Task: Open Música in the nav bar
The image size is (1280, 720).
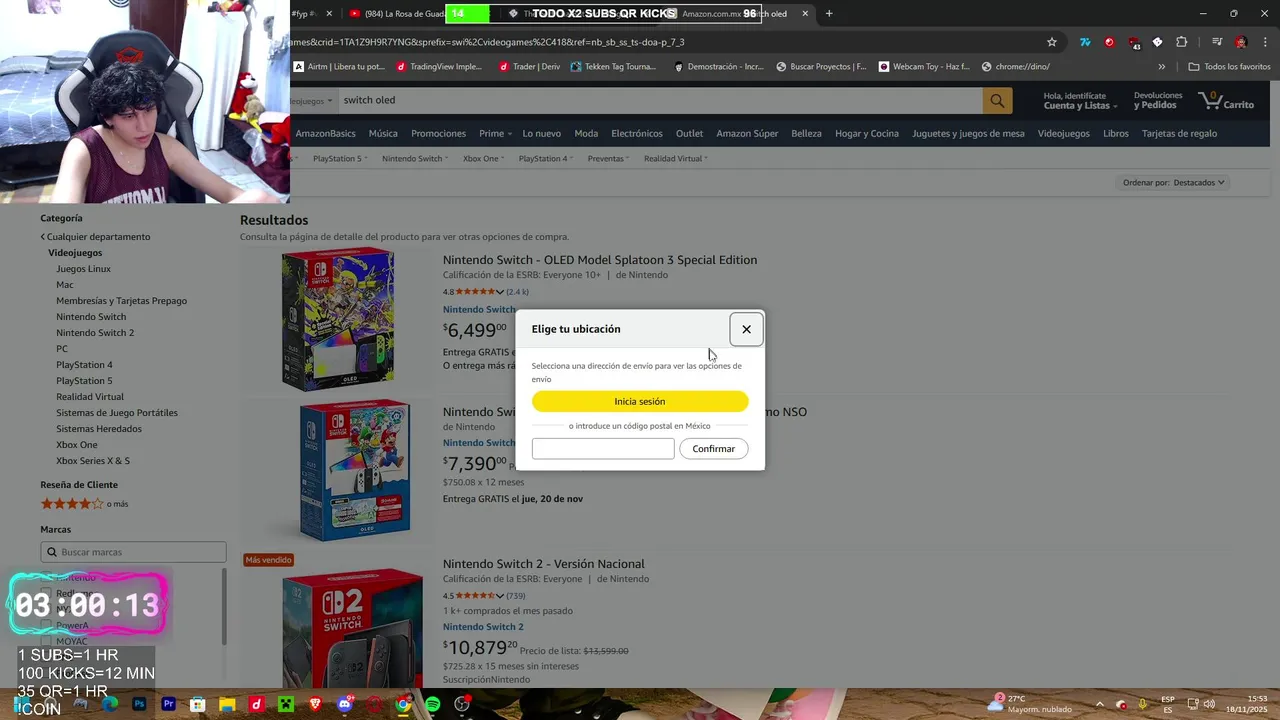Action: pyautogui.click(x=383, y=133)
